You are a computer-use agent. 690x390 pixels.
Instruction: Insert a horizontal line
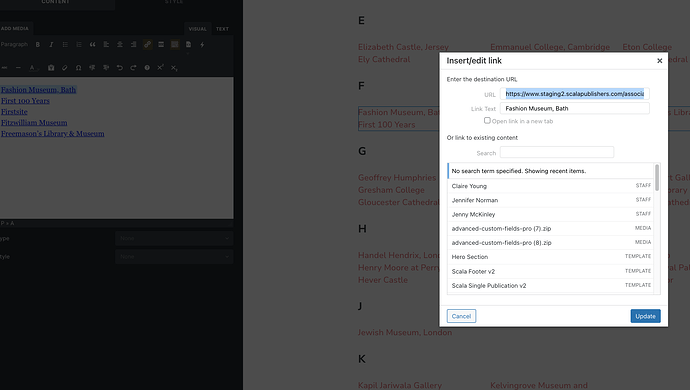click(x=18, y=68)
